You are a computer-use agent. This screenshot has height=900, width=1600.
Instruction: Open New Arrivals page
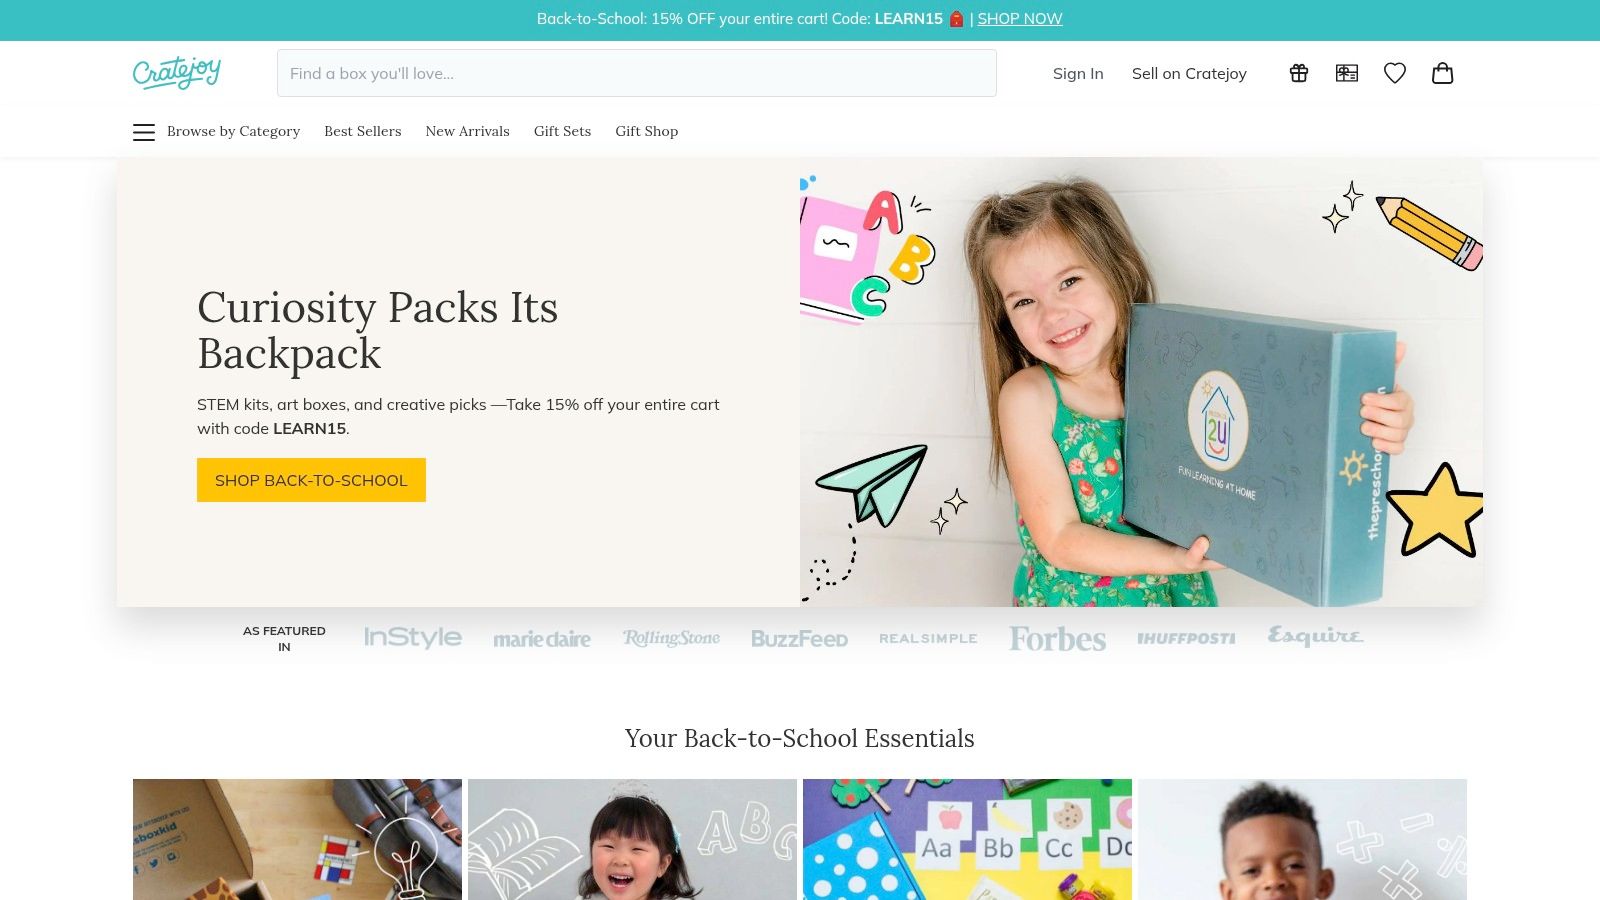(x=467, y=131)
